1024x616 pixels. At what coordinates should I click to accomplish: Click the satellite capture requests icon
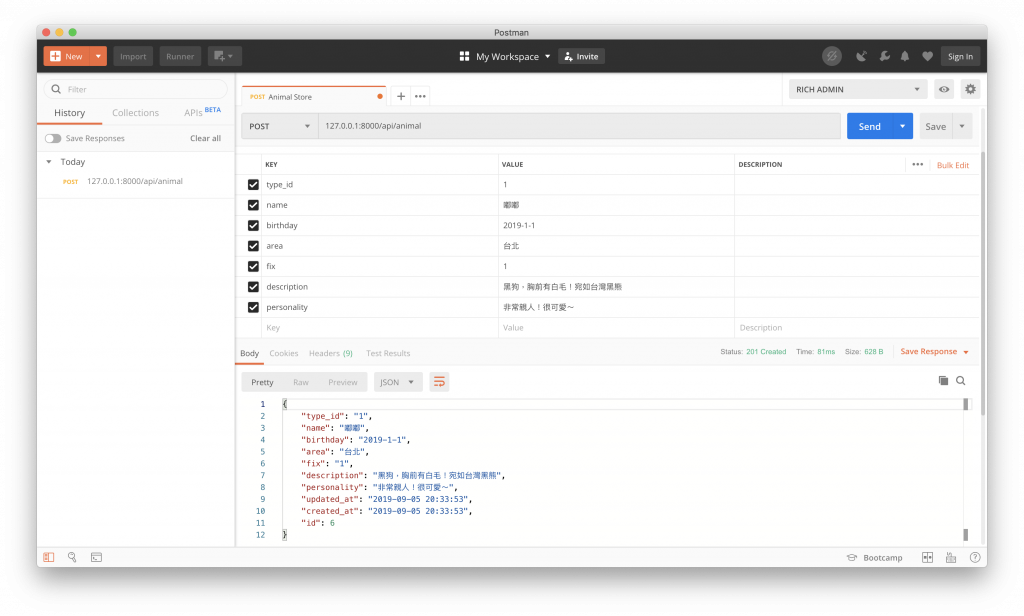pos(861,56)
